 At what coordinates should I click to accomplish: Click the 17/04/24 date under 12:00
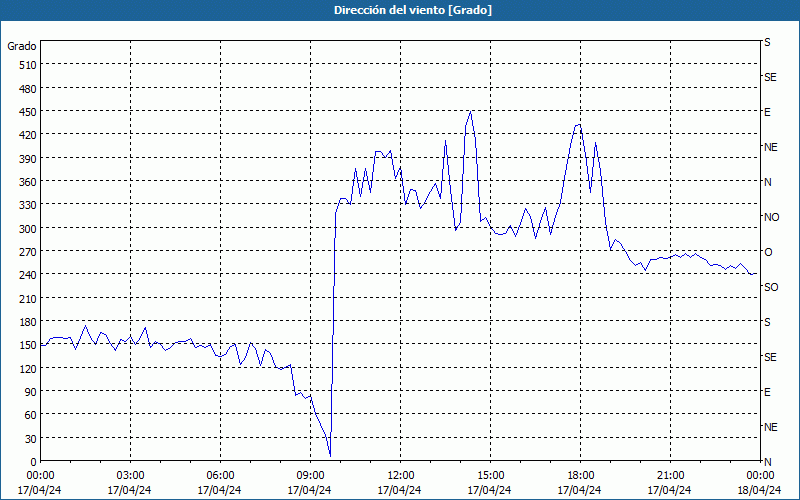[x=399, y=490]
